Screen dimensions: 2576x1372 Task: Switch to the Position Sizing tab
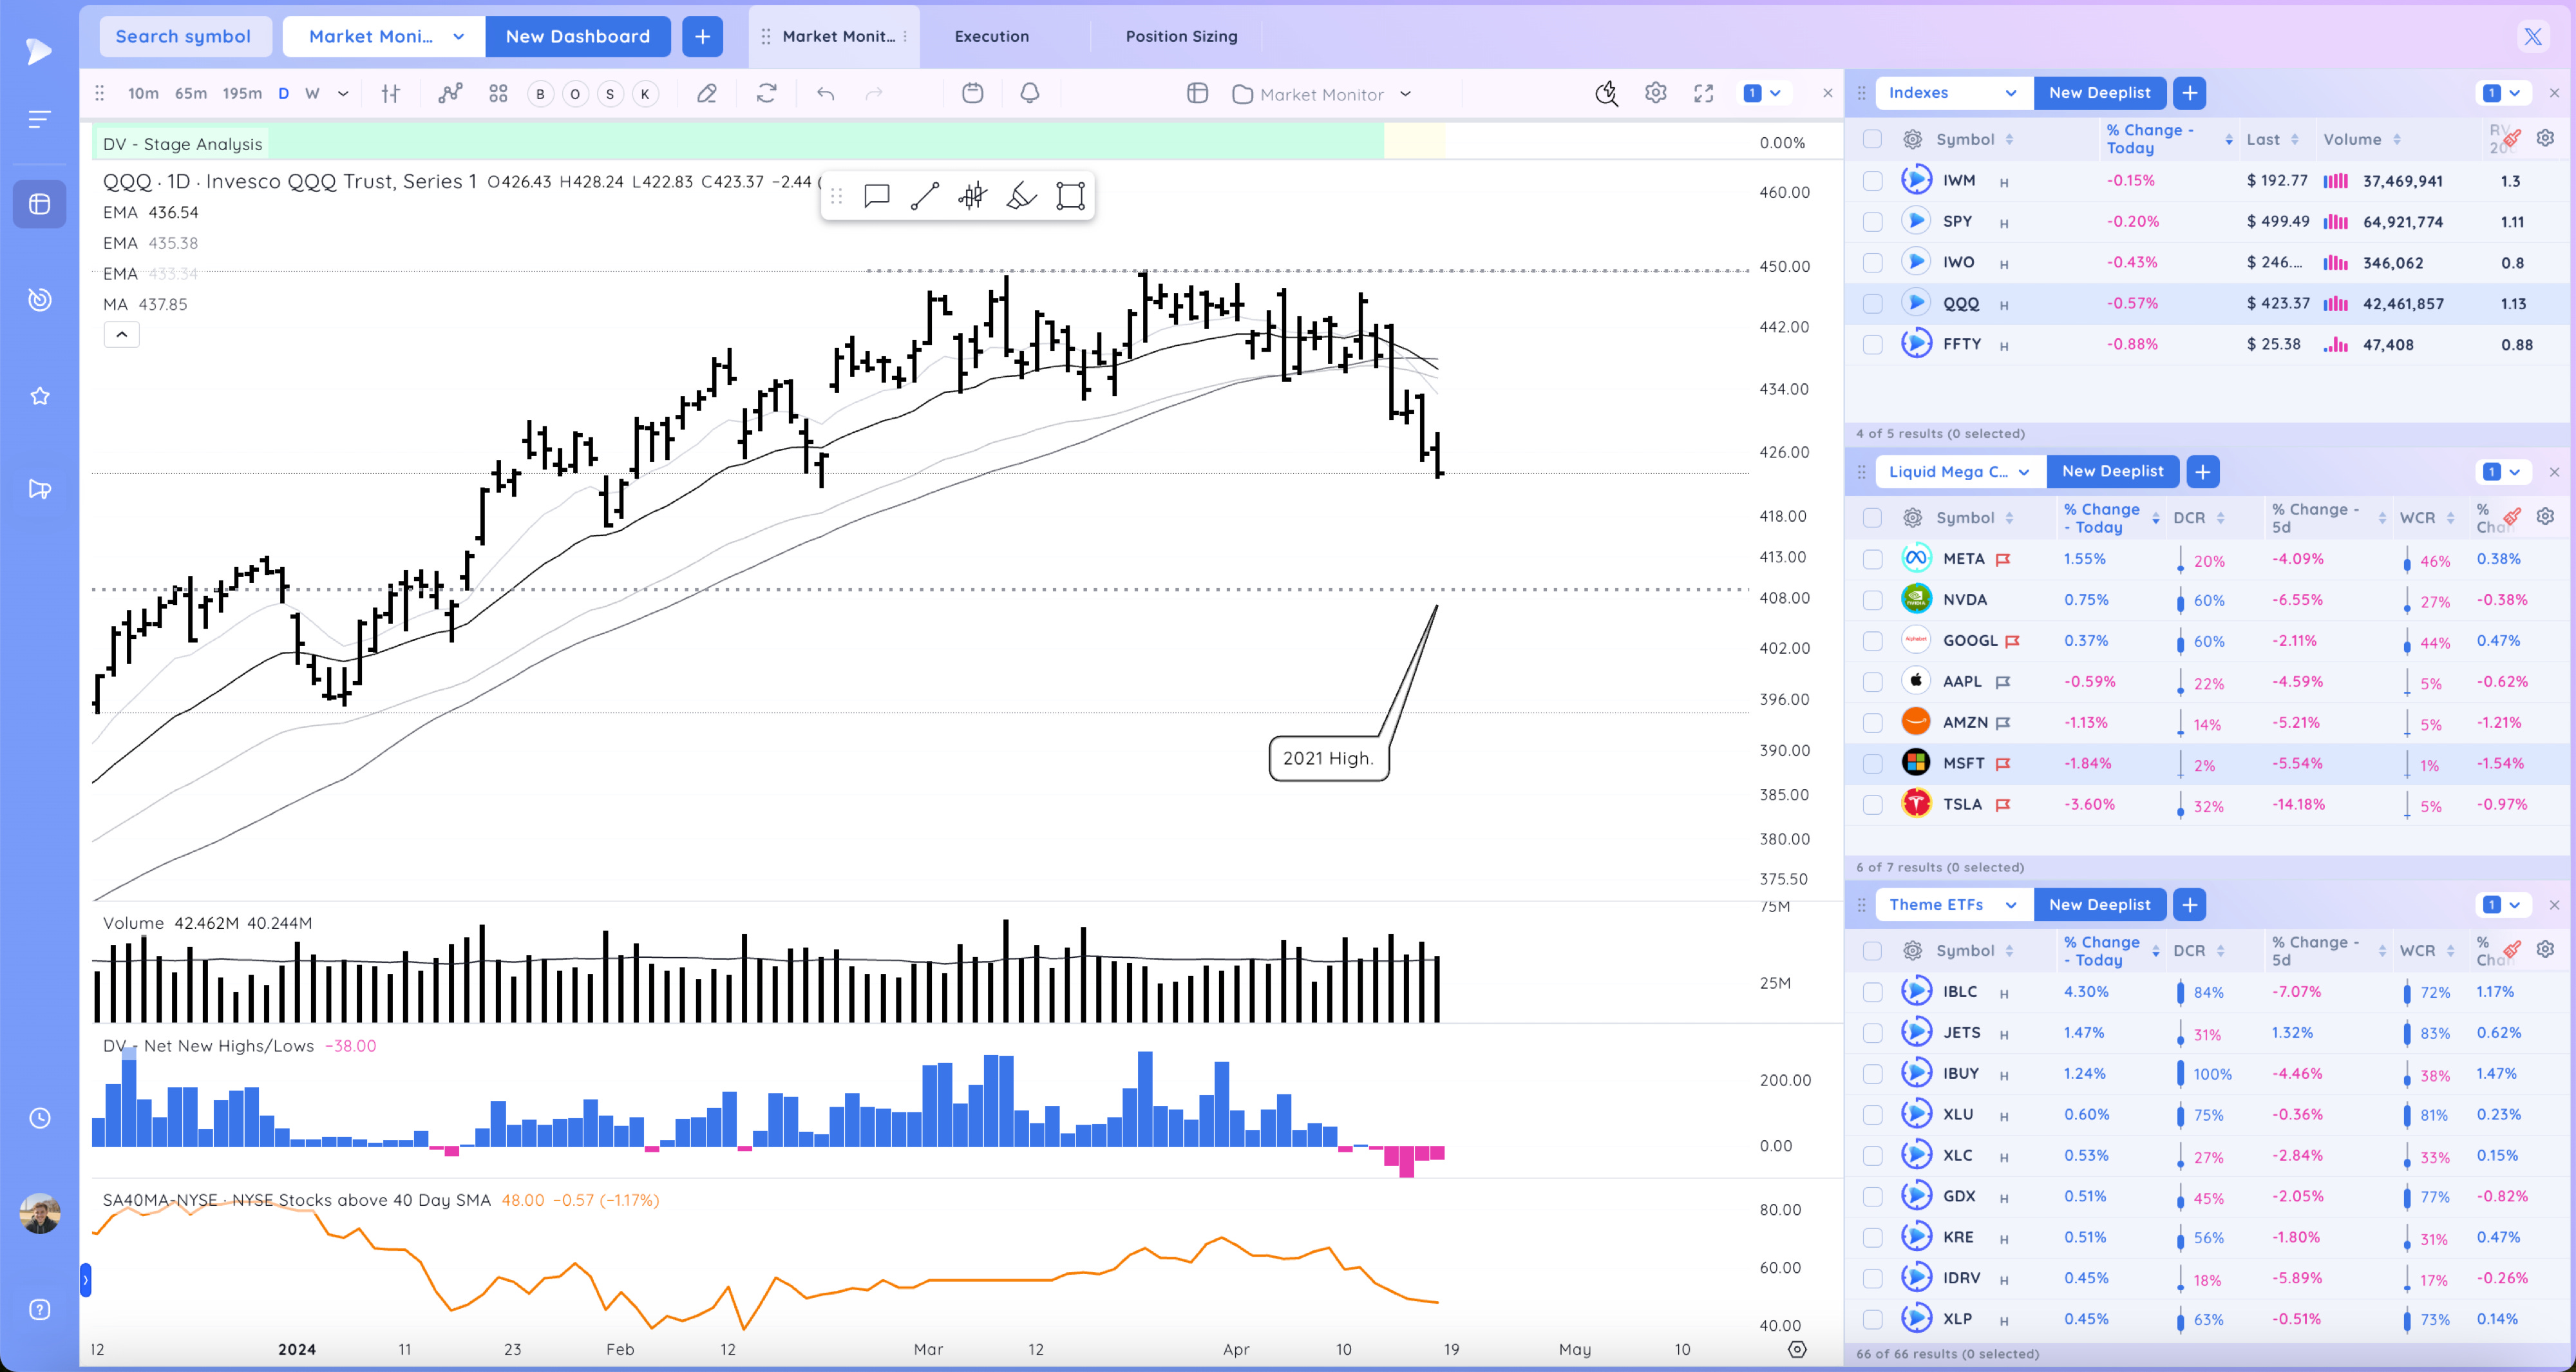(x=1181, y=36)
